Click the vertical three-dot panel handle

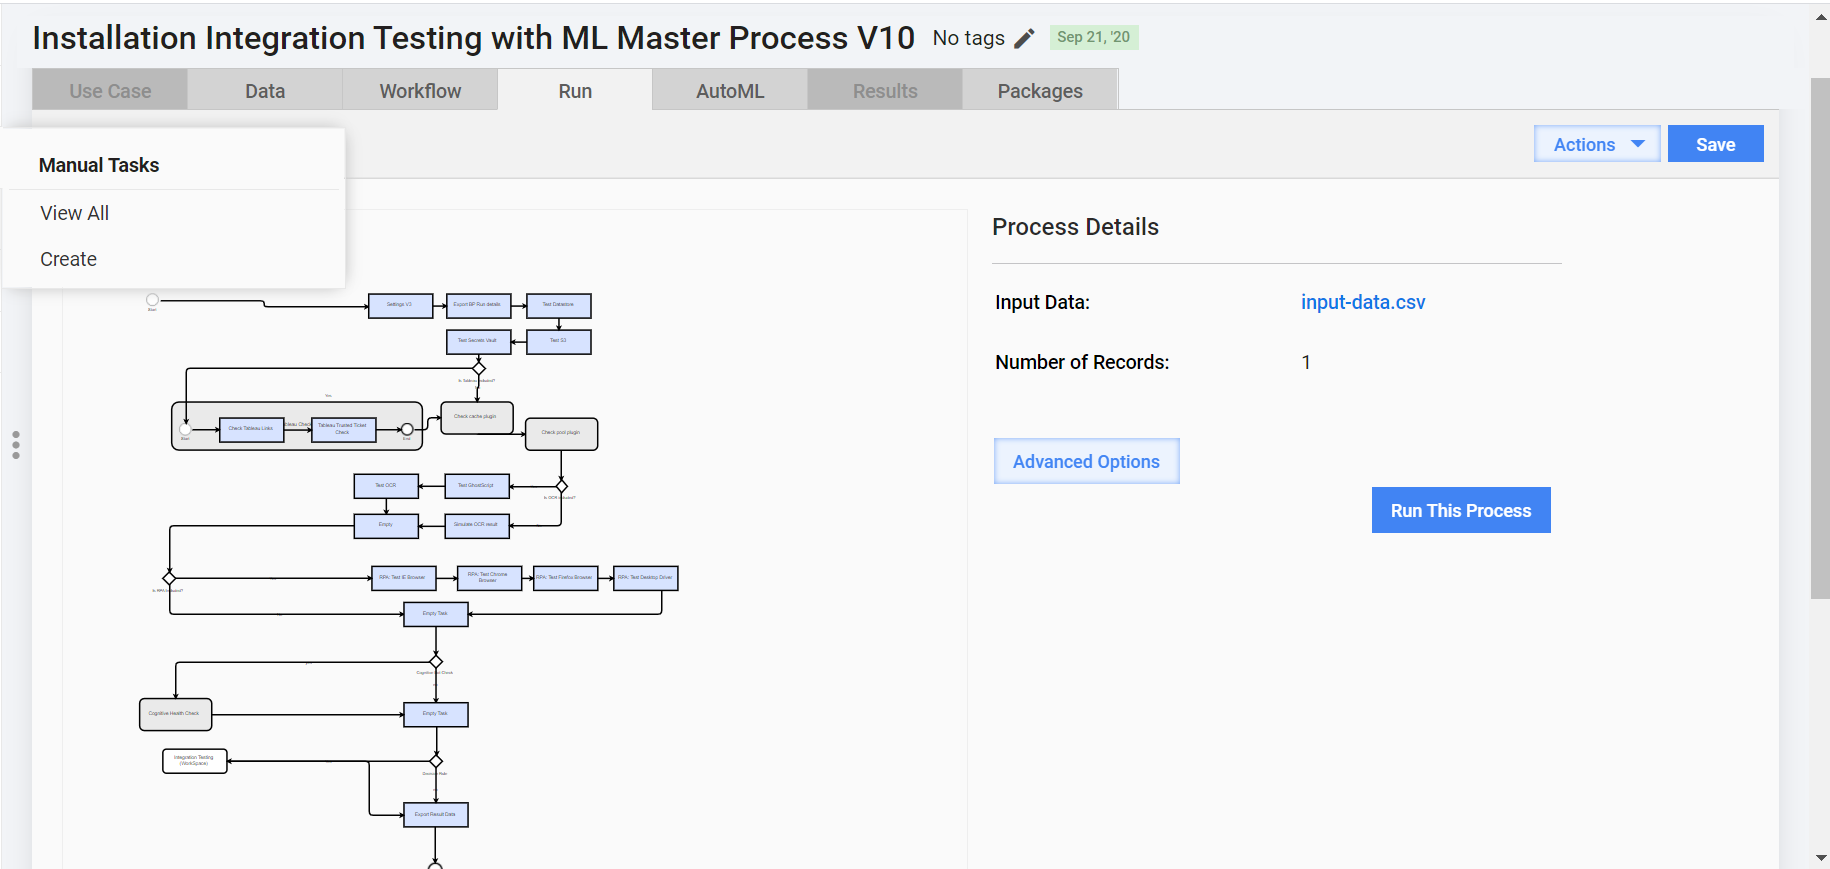(16, 445)
